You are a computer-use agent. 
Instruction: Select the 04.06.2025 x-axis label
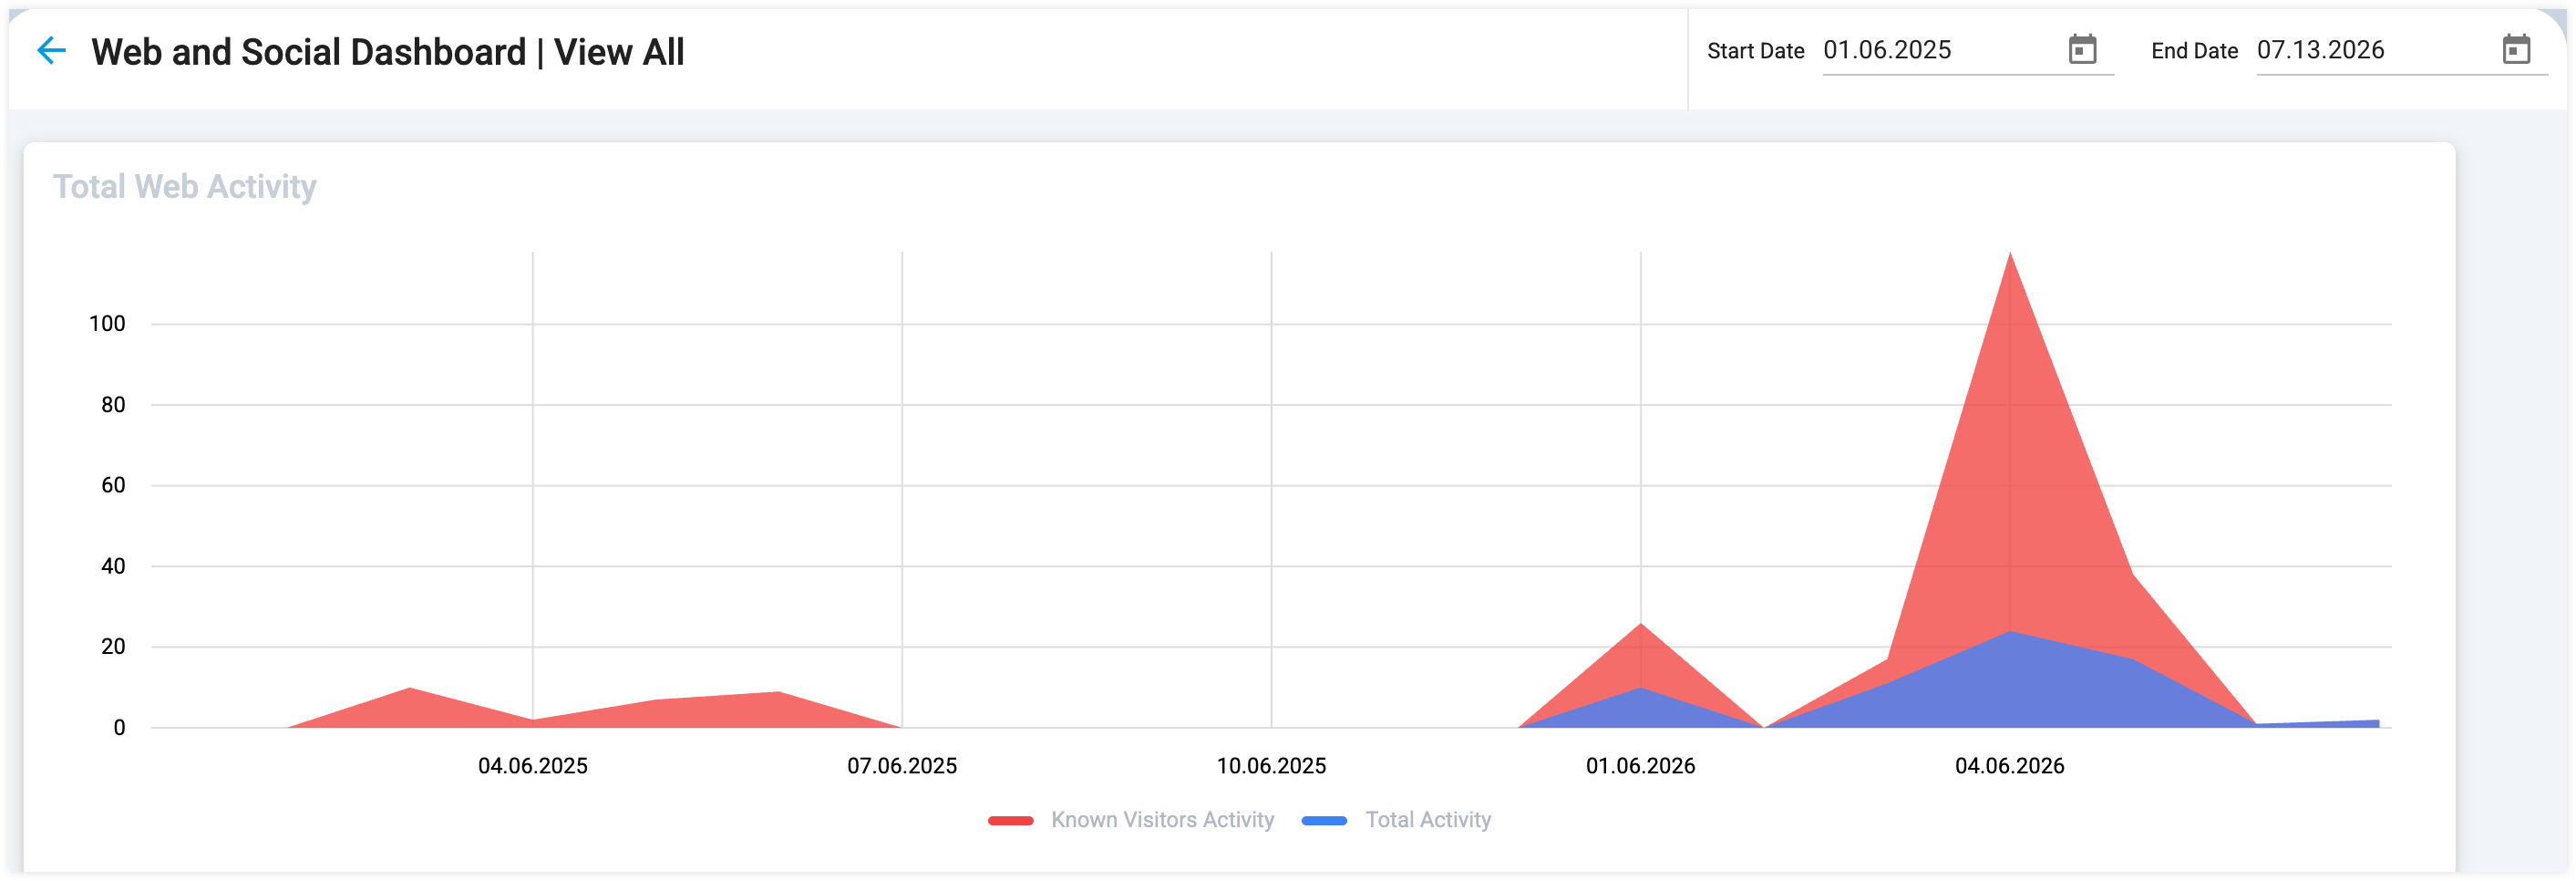(x=533, y=766)
